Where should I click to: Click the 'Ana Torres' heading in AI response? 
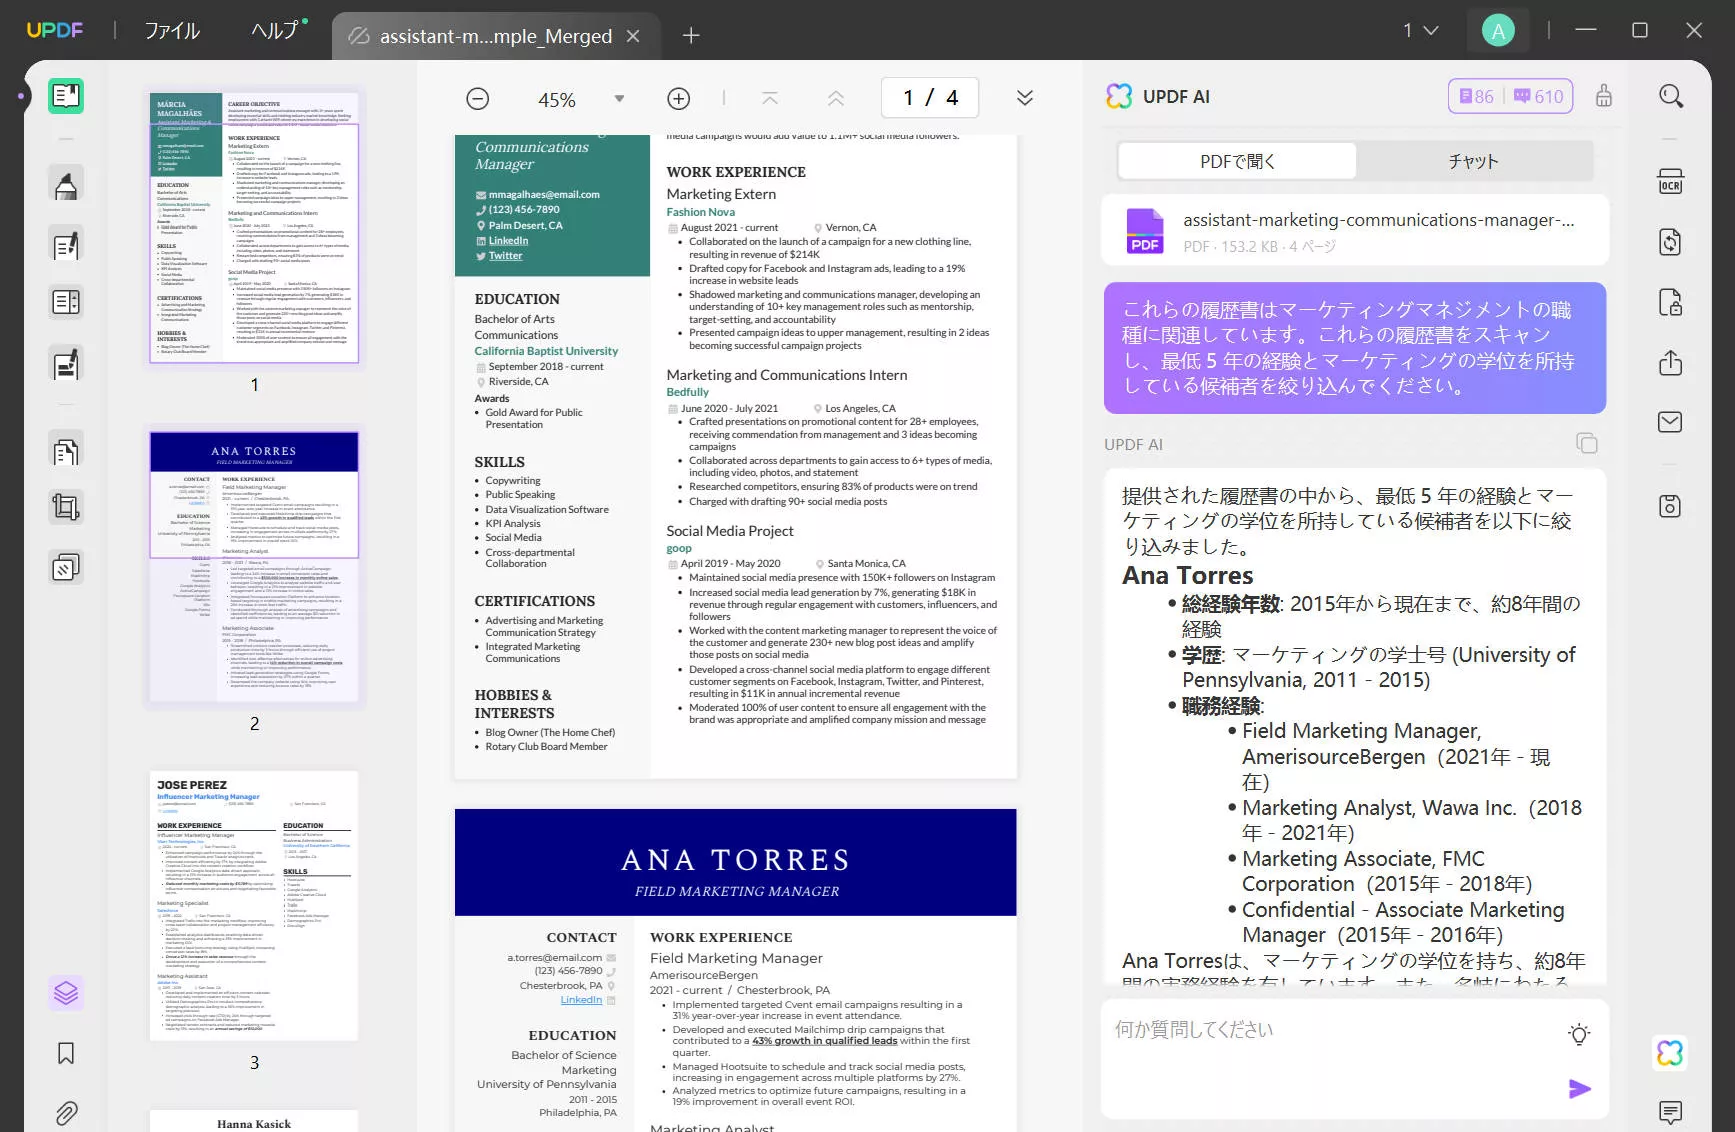(1187, 575)
